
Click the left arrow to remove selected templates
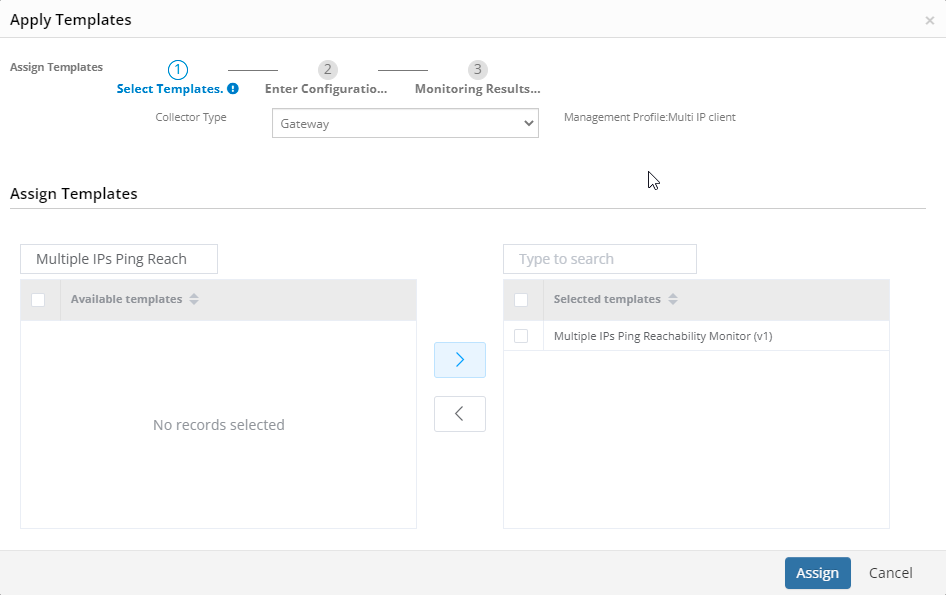coord(459,413)
